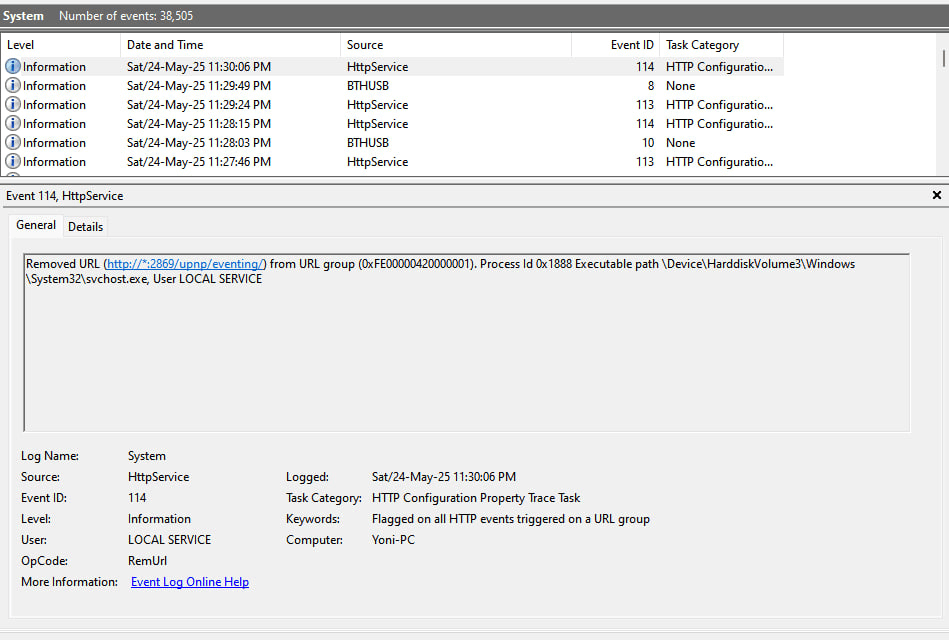Select the General tab
Screen dimensions: 949x640
36,225
